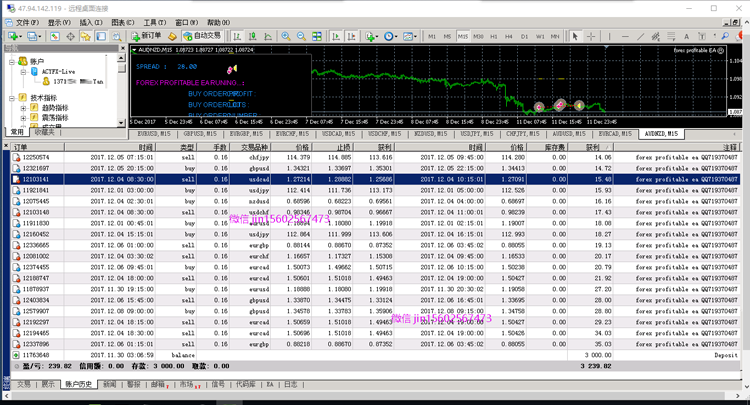Image resolution: width=750 pixels, height=405 pixels.
Task: Collapse the ACYFX-Live server node
Action: (23, 72)
